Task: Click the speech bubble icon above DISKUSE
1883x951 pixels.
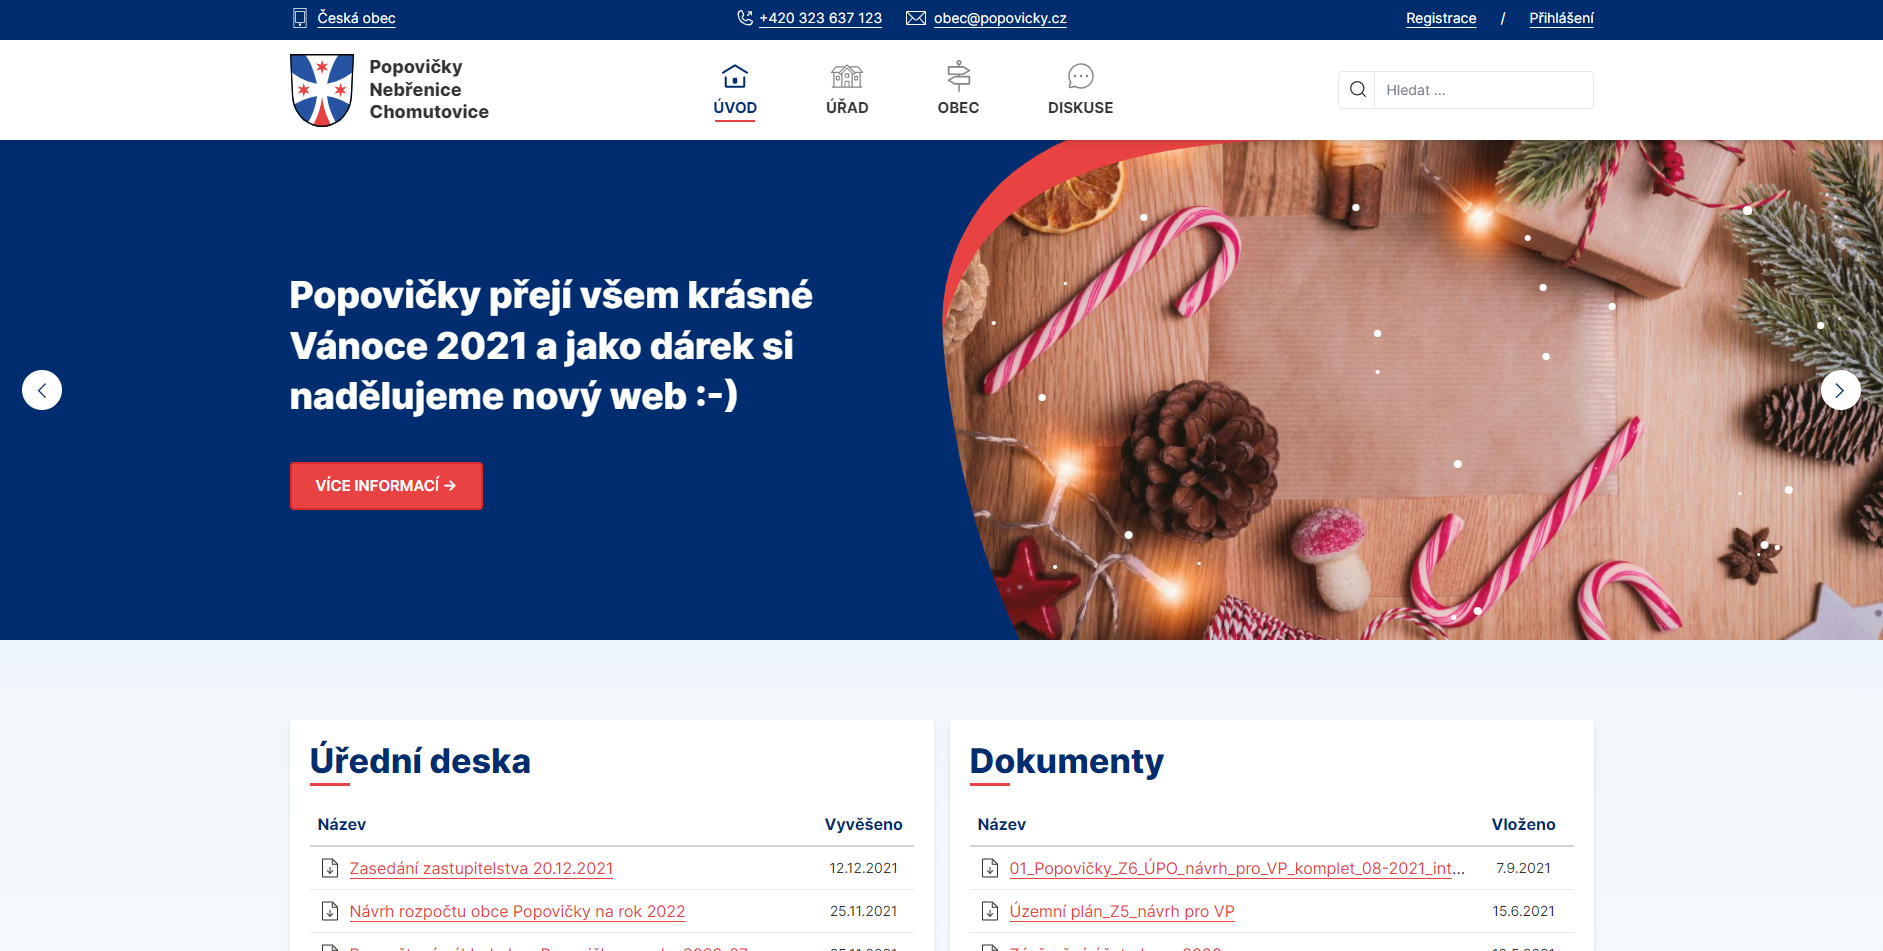Action: pyautogui.click(x=1080, y=76)
